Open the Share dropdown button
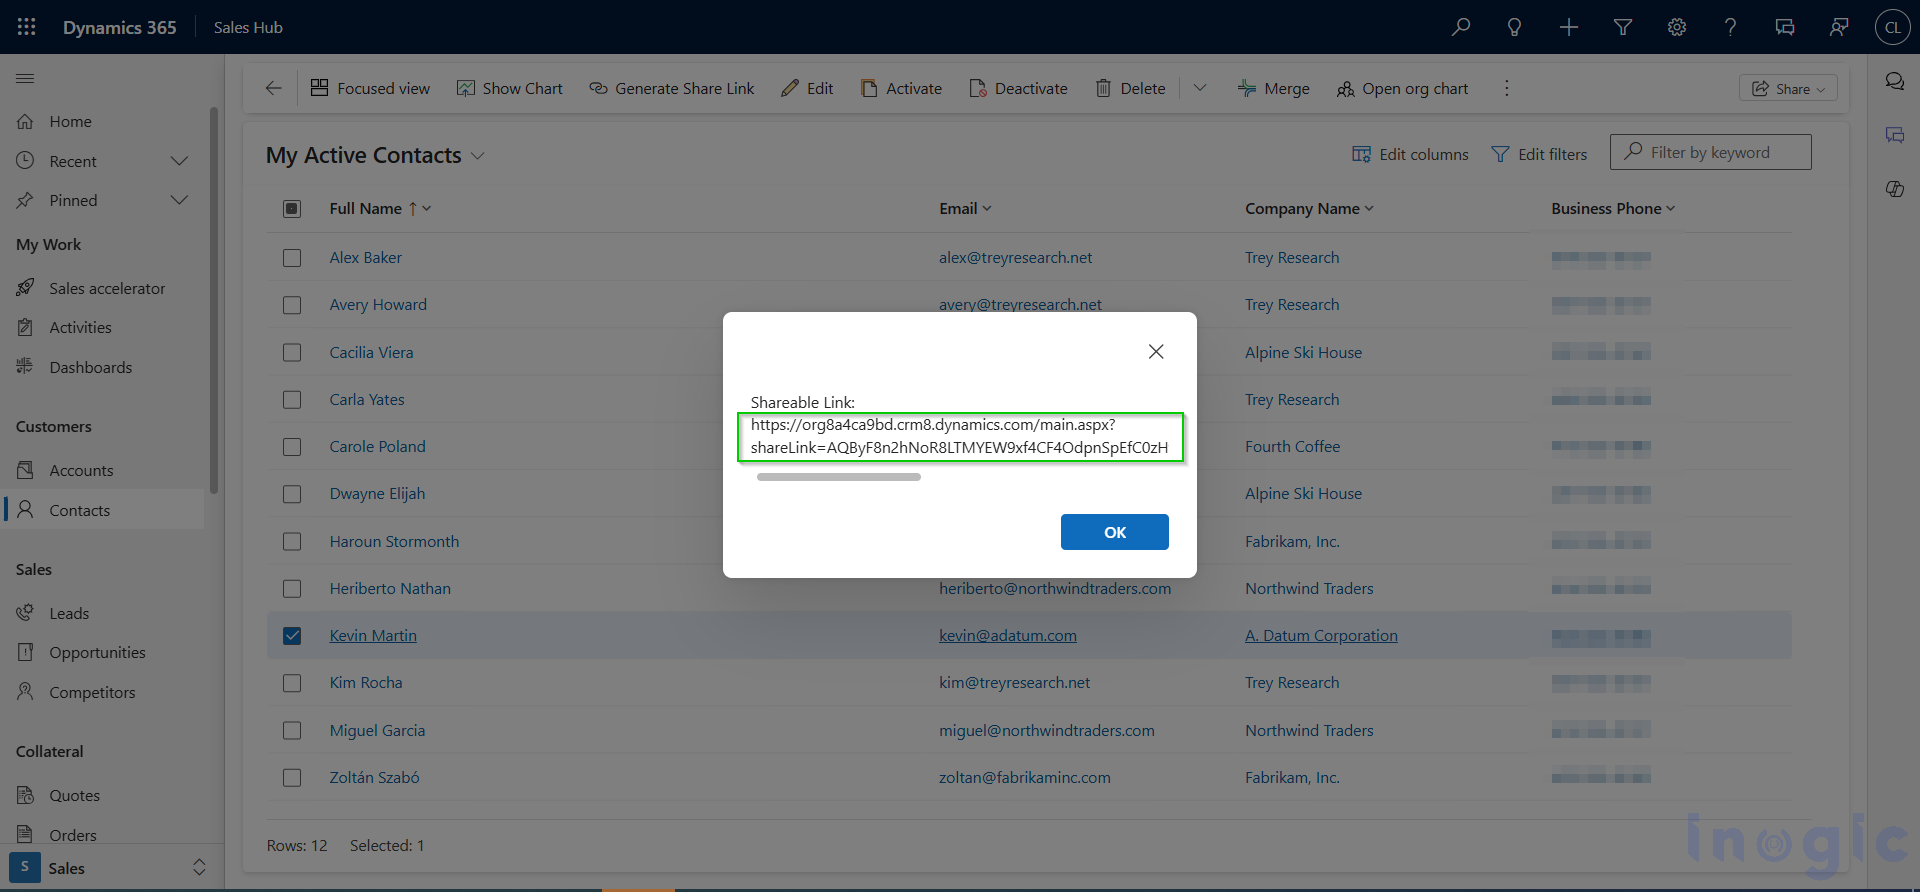Screen dimensions: 1920x892 click(x=1788, y=88)
